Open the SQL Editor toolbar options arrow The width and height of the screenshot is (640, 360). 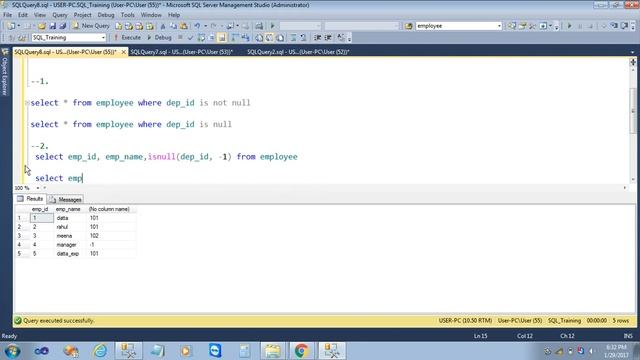pyautogui.click(x=349, y=39)
